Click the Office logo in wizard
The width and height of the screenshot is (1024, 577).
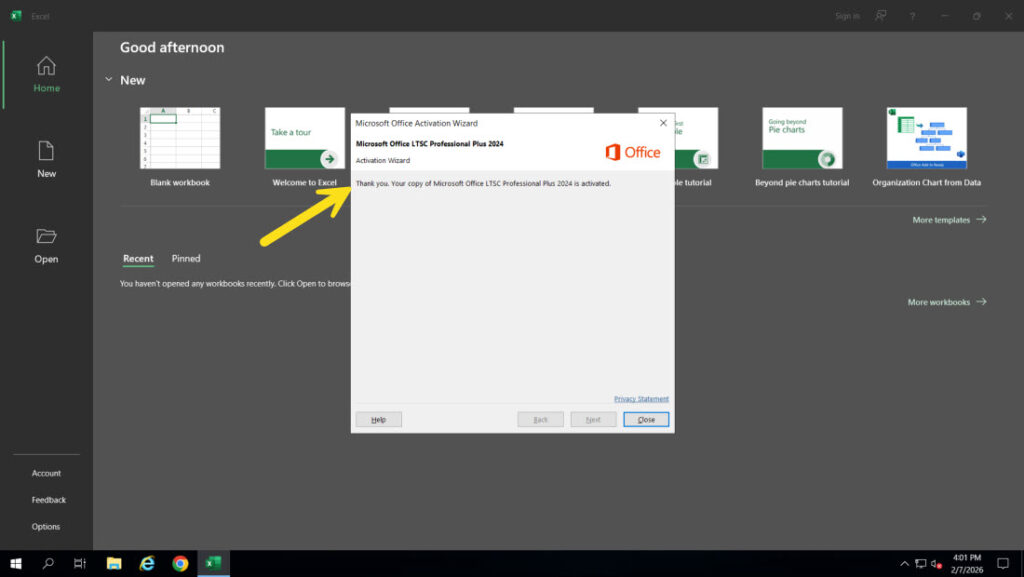click(633, 152)
